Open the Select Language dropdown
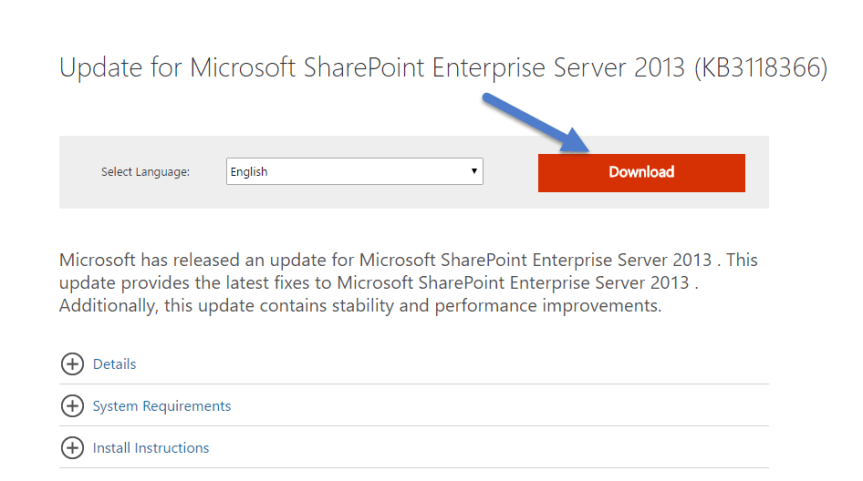This screenshot has height=481, width=863. click(354, 172)
